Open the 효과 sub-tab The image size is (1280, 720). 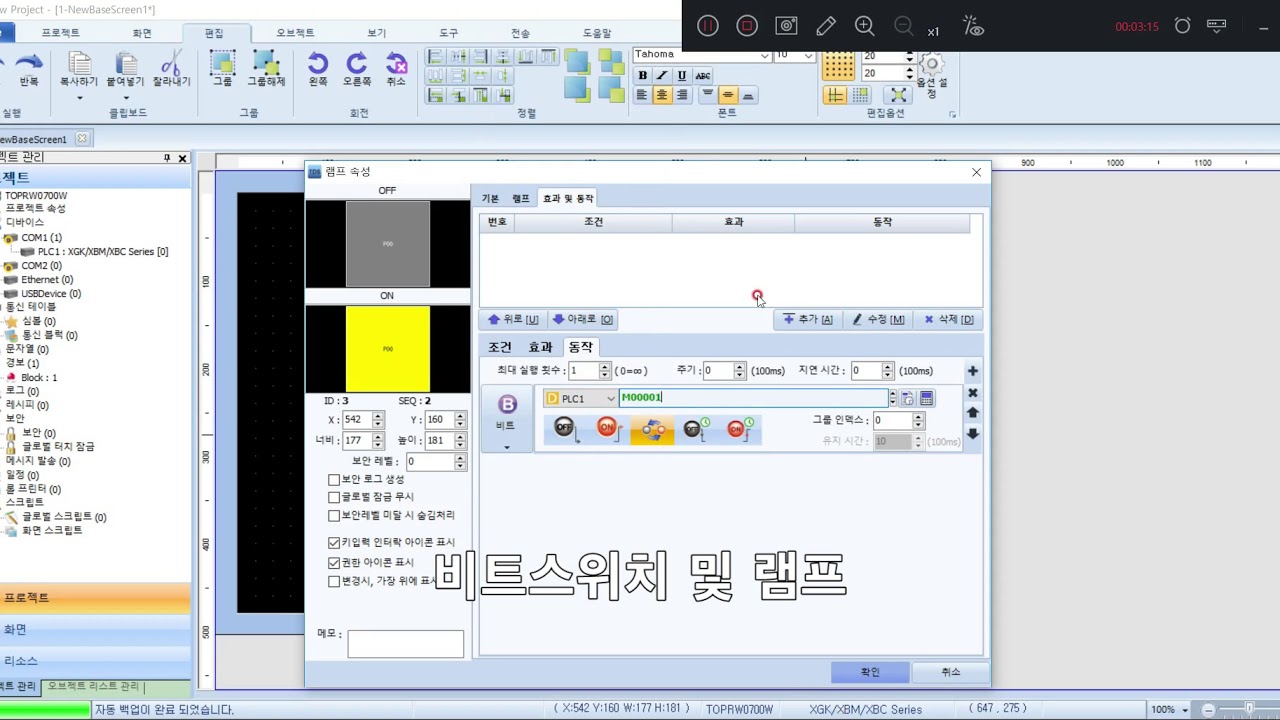coord(540,347)
